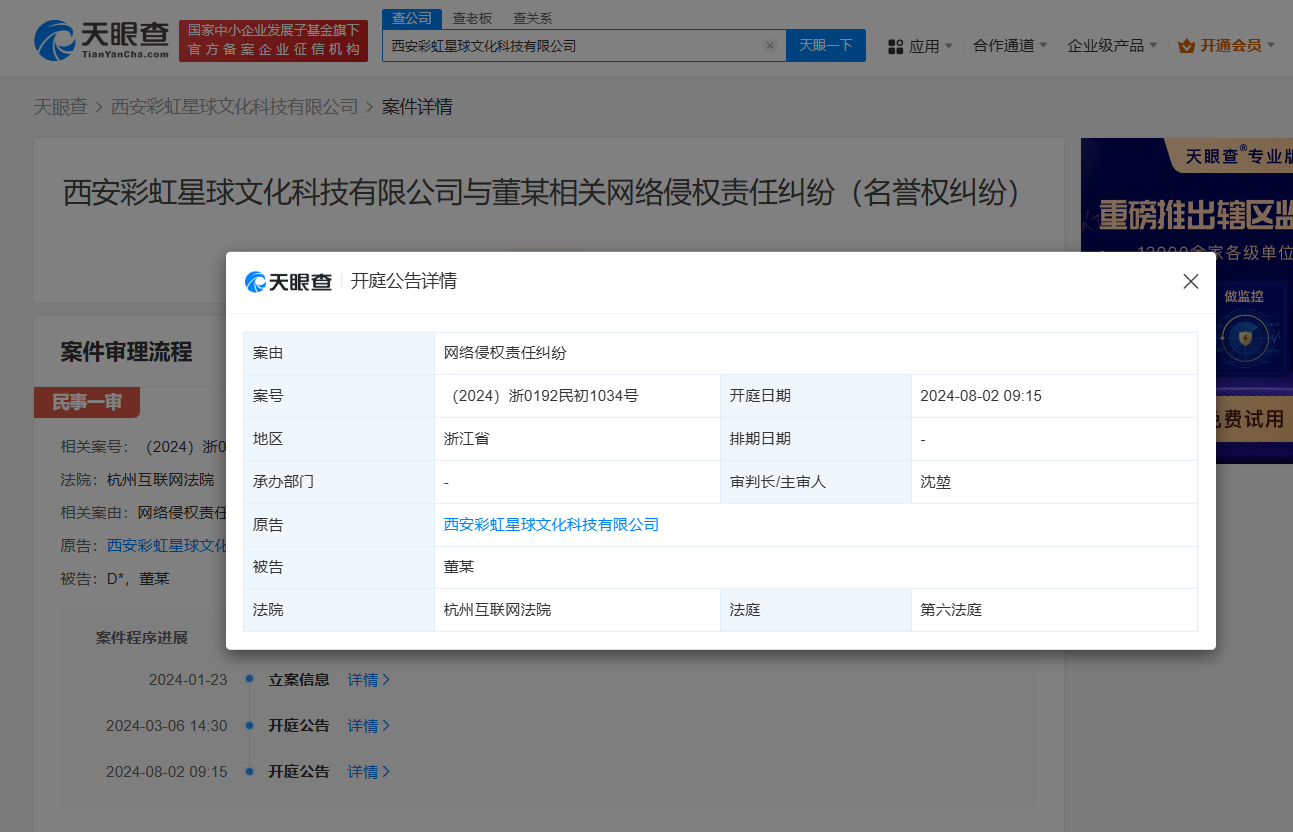Clear the search box using the × icon
The height and width of the screenshot is (832, 1293).
click(770, 45)
